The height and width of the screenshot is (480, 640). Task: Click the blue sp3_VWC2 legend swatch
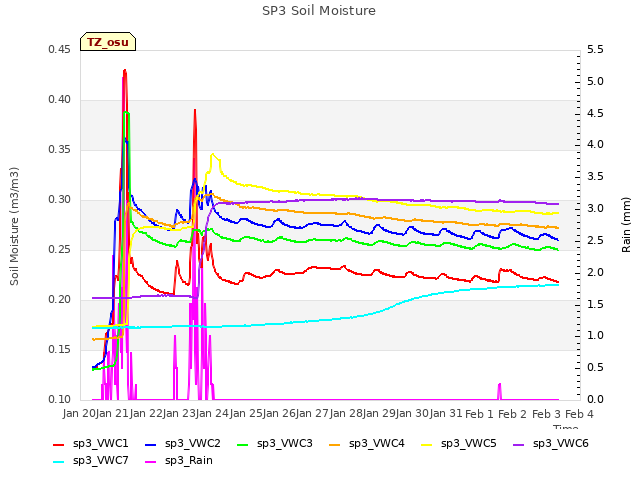(x=151, y=444)
